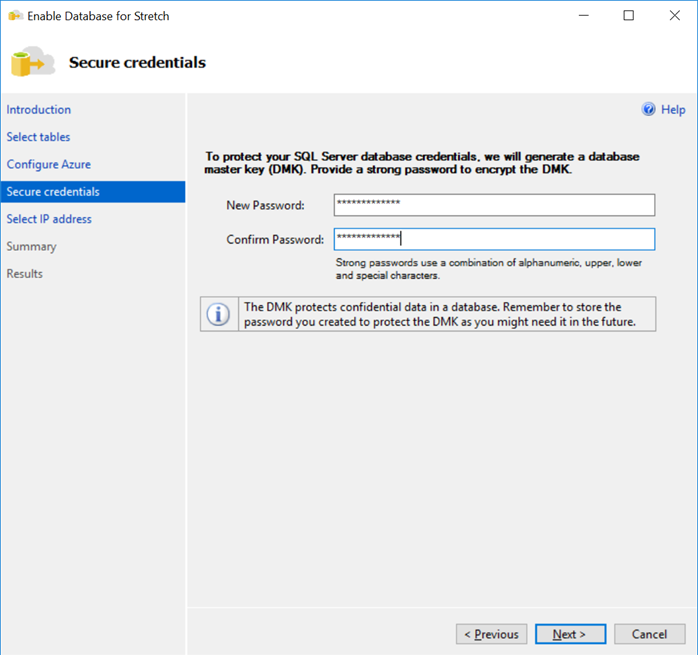Open the Select tables step
Screen dimensions: 698x655
pyautogui.click(x=39, y=137)
